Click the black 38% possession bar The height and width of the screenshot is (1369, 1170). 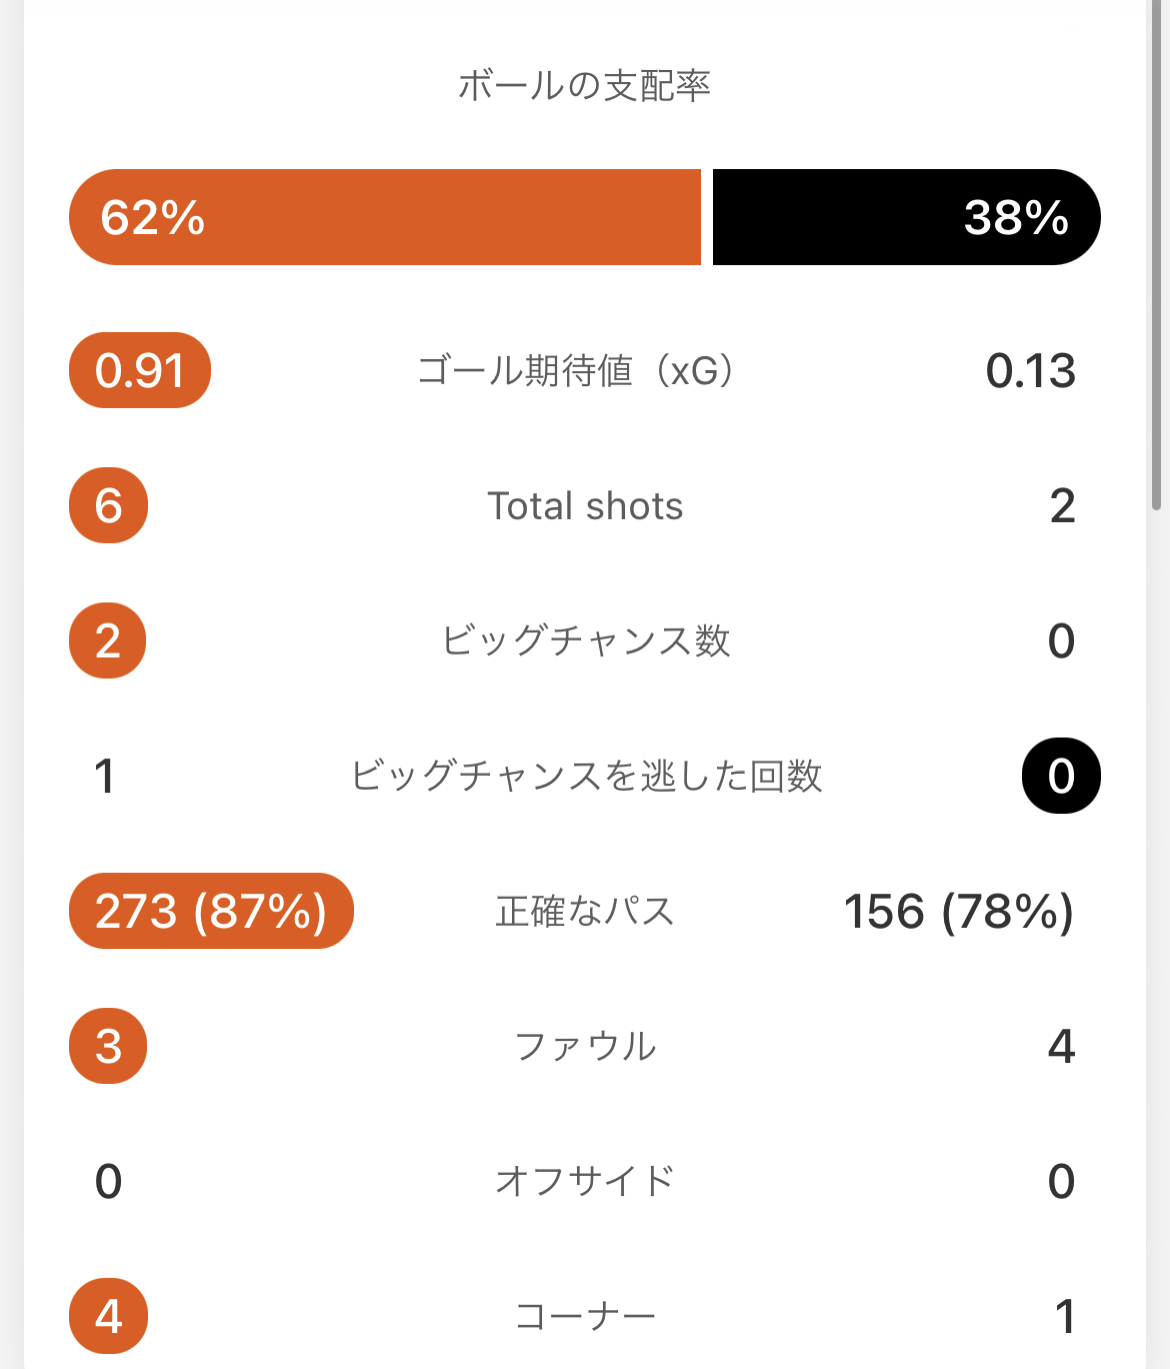pyautogui.click(x=906, y=217)
